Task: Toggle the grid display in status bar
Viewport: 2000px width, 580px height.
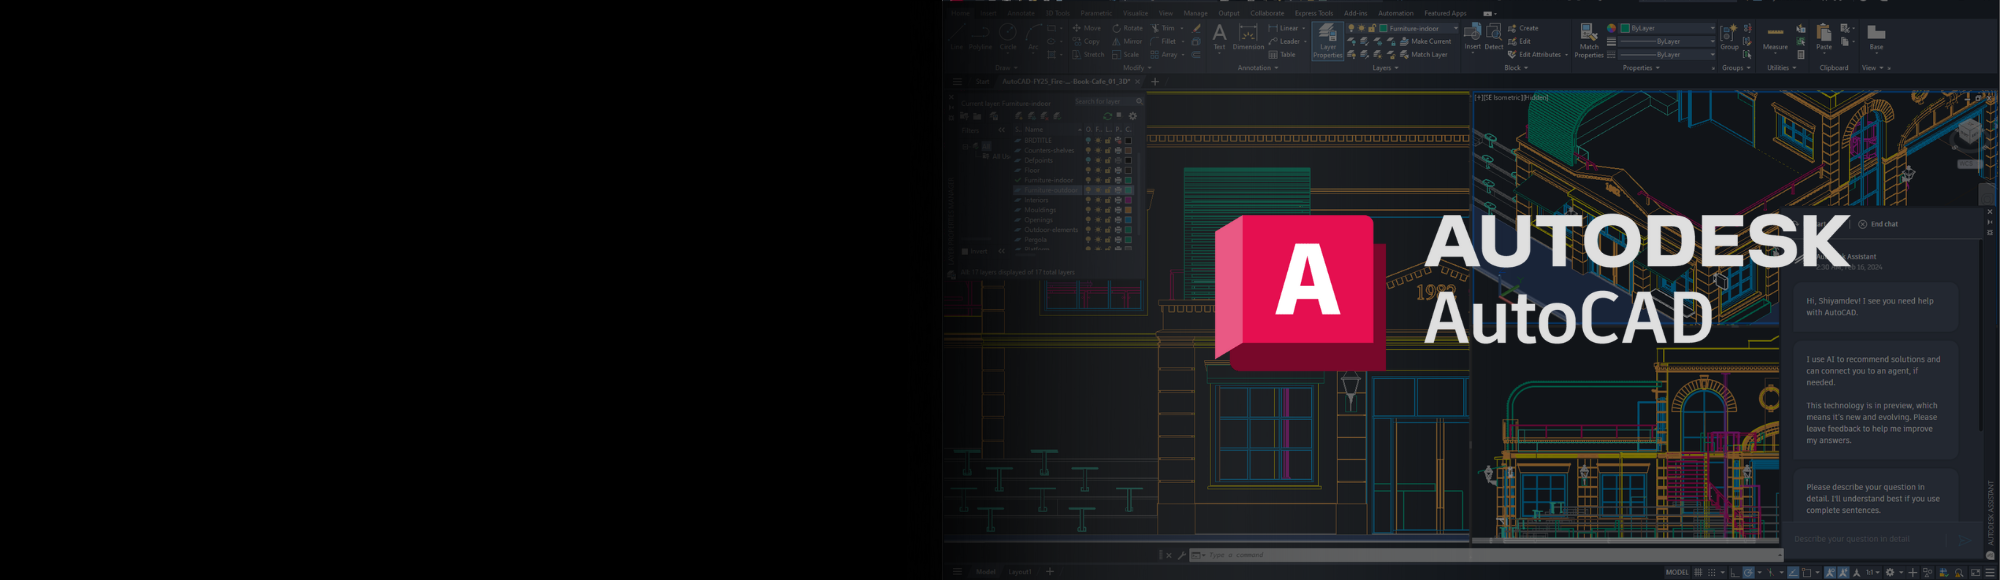Action: coord(1698,572)
